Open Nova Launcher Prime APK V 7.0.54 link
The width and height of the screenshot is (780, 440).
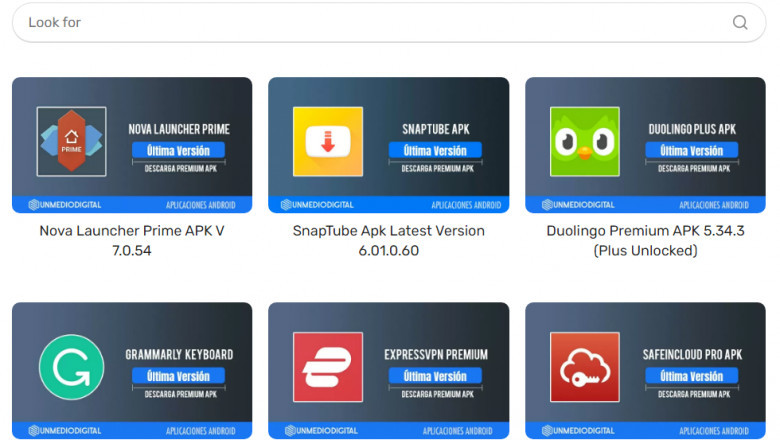(132, 241)
